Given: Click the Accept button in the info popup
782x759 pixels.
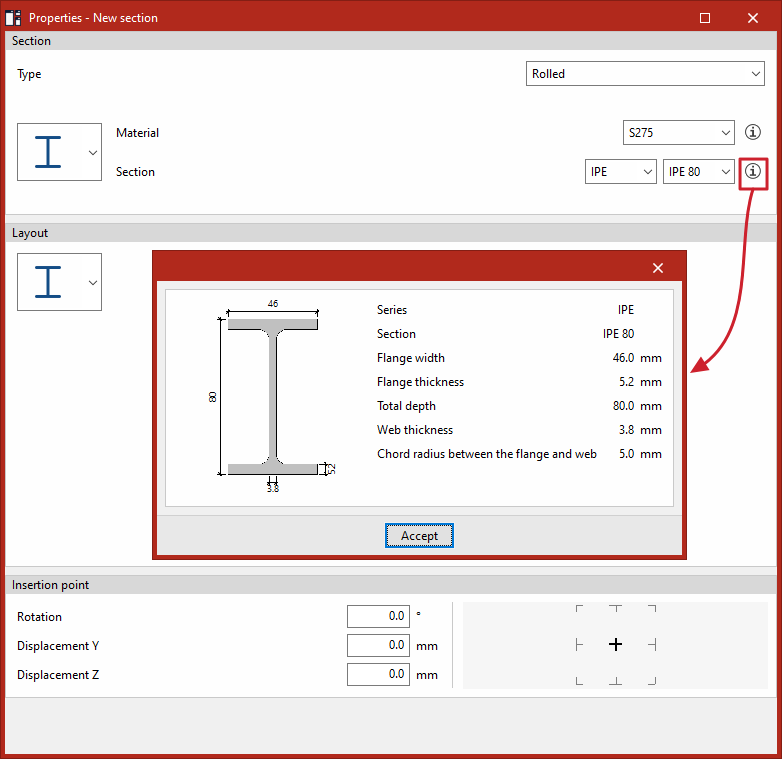Looking at the screenshot, I should point(419,536).
